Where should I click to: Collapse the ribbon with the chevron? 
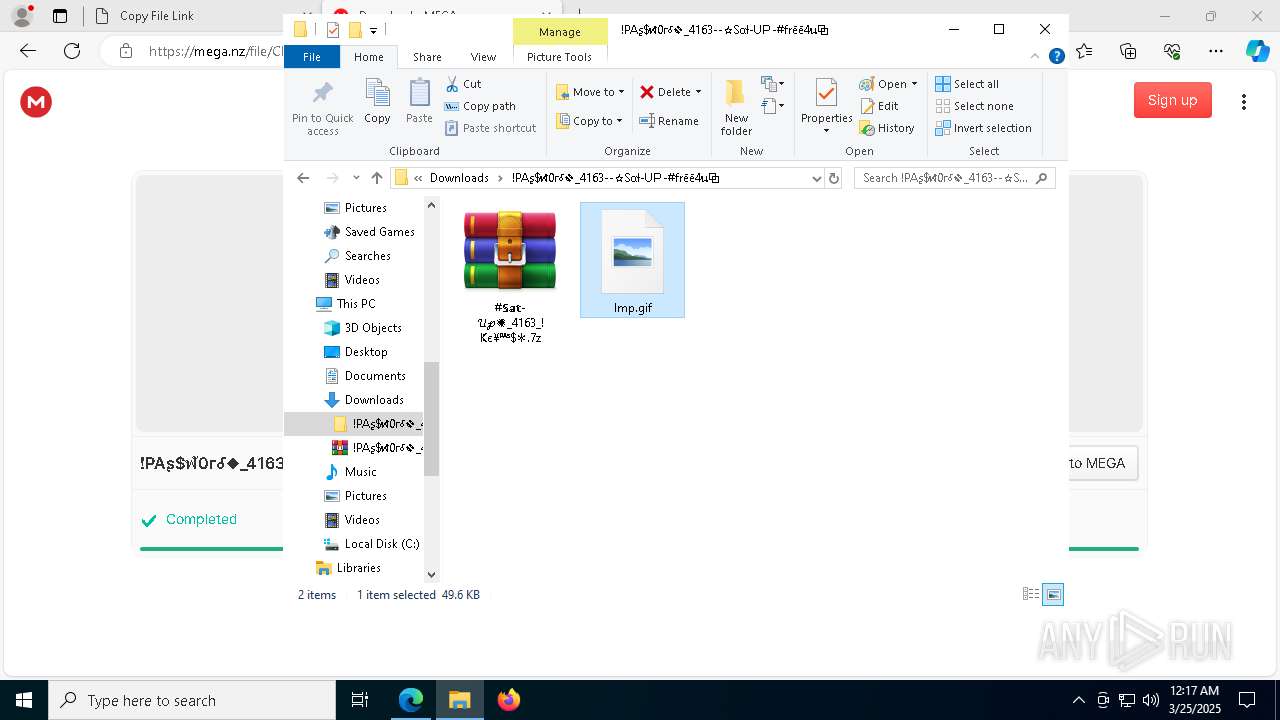1035,57
